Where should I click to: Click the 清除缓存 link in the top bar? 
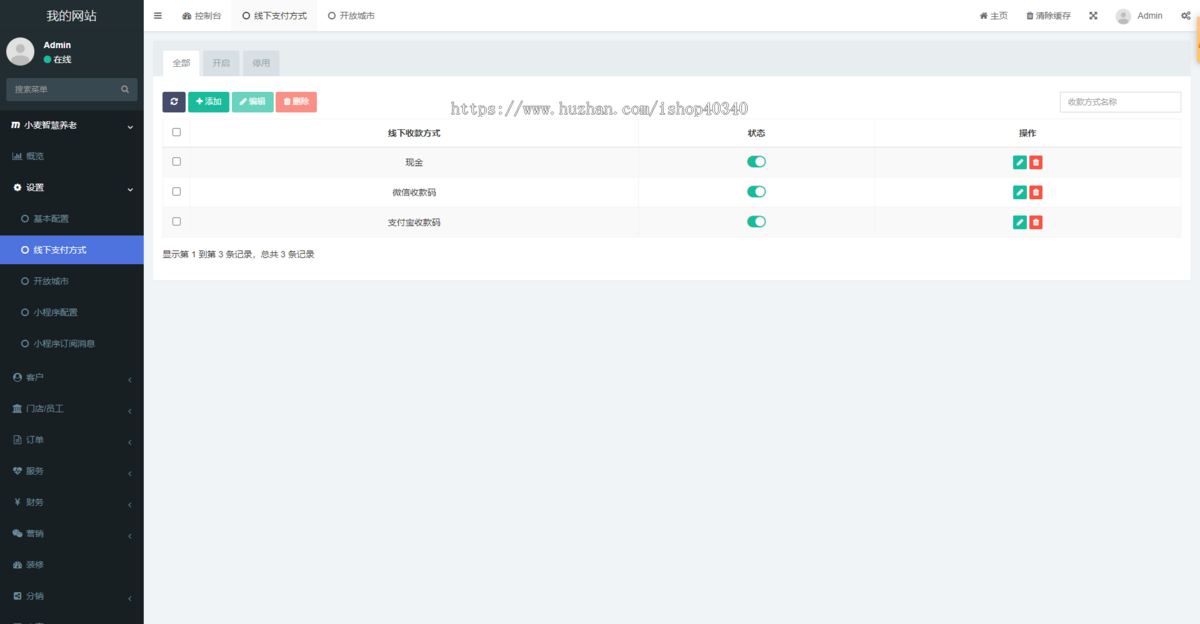pyautogui.click(x=1048, y=16)
